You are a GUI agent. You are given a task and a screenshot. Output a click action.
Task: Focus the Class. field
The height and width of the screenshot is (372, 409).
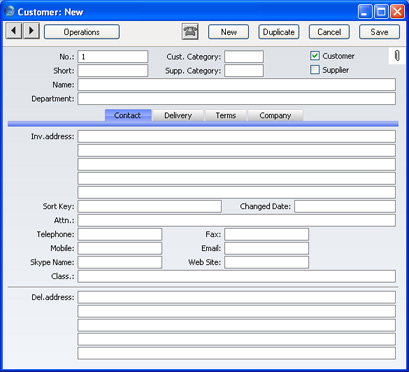click(237, 276)
